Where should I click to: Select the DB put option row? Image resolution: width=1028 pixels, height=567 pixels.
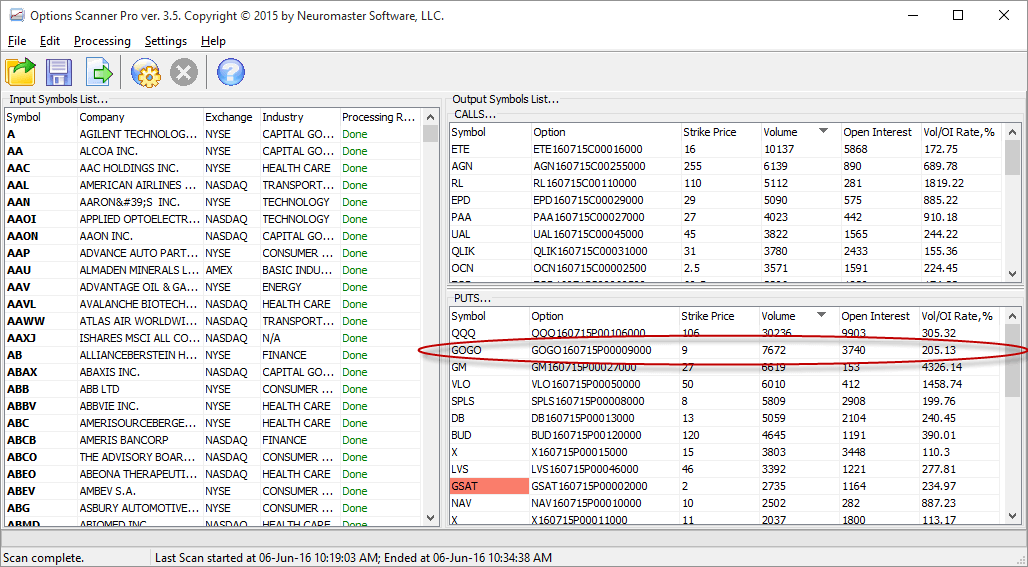[725, 419]
